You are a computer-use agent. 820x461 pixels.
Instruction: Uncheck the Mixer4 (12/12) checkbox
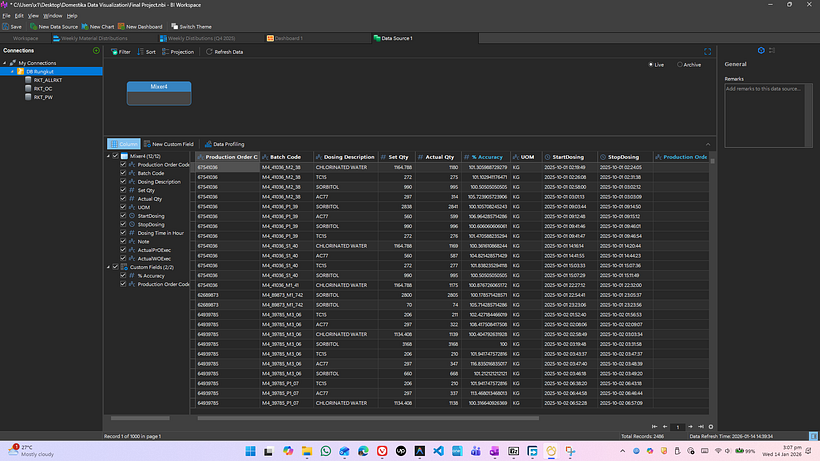[116, 156]
